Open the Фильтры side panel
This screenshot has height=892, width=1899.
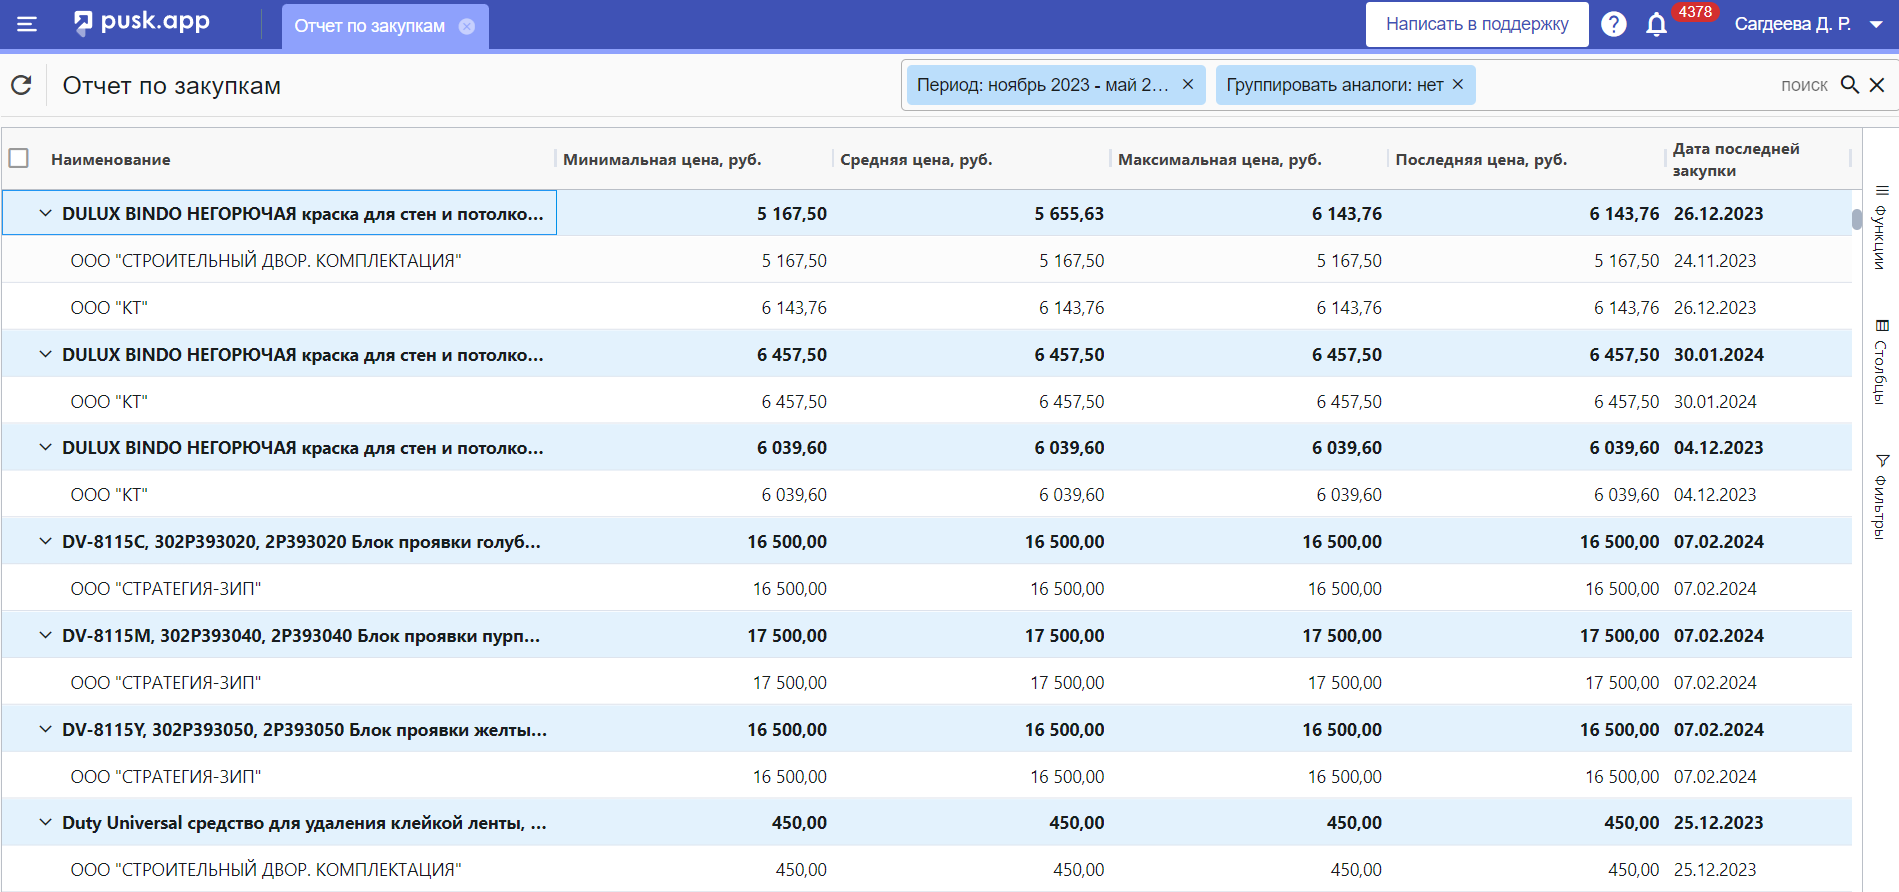click(x=1881, y=497)
